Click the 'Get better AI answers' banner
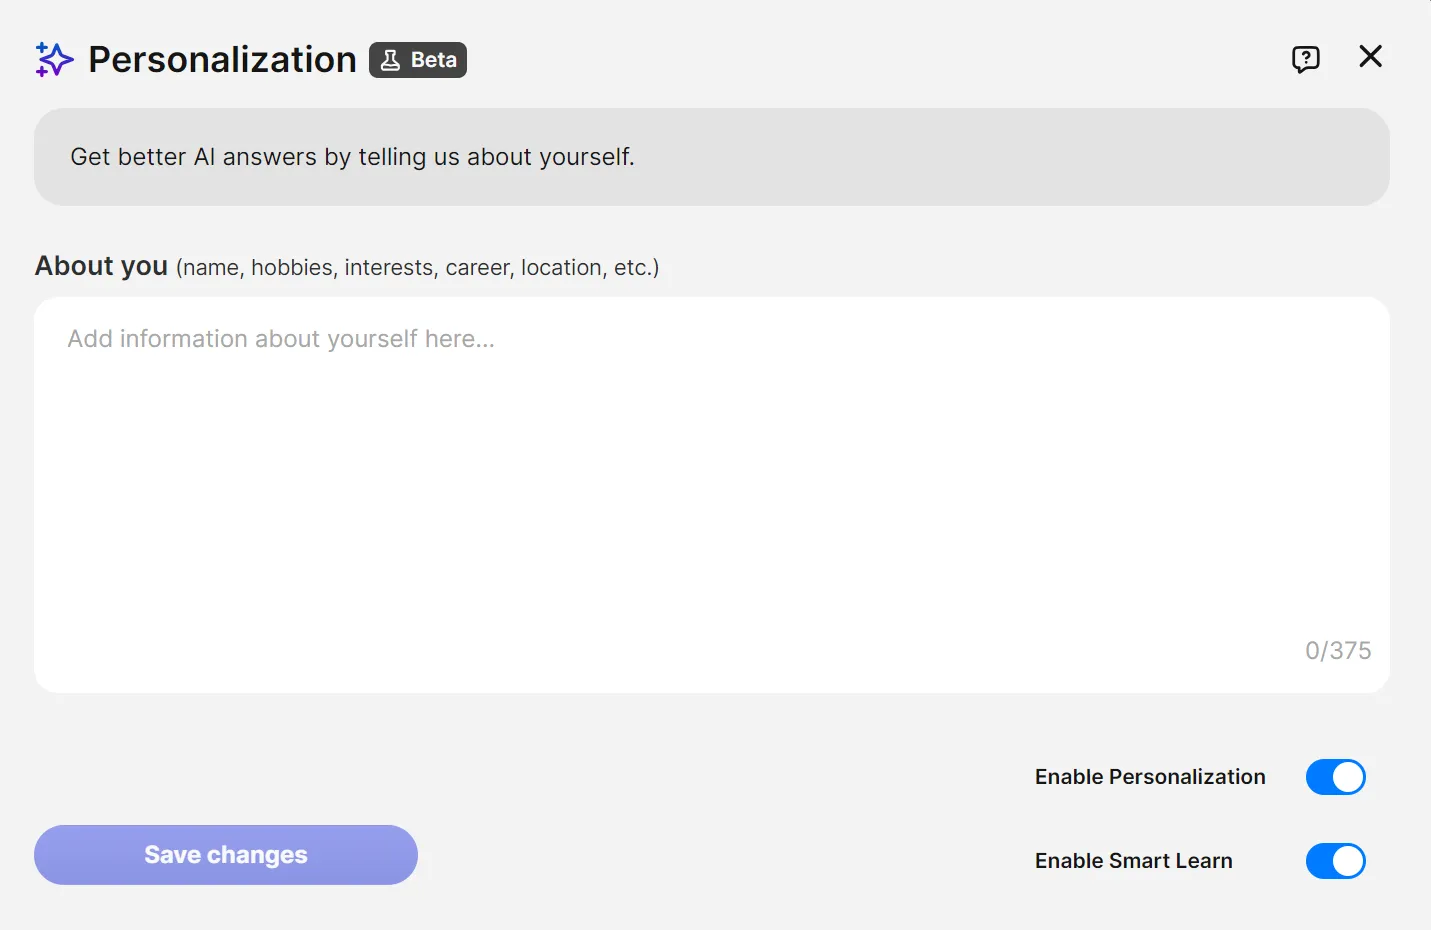This screenshot has height=930, width=1431. 712,157
